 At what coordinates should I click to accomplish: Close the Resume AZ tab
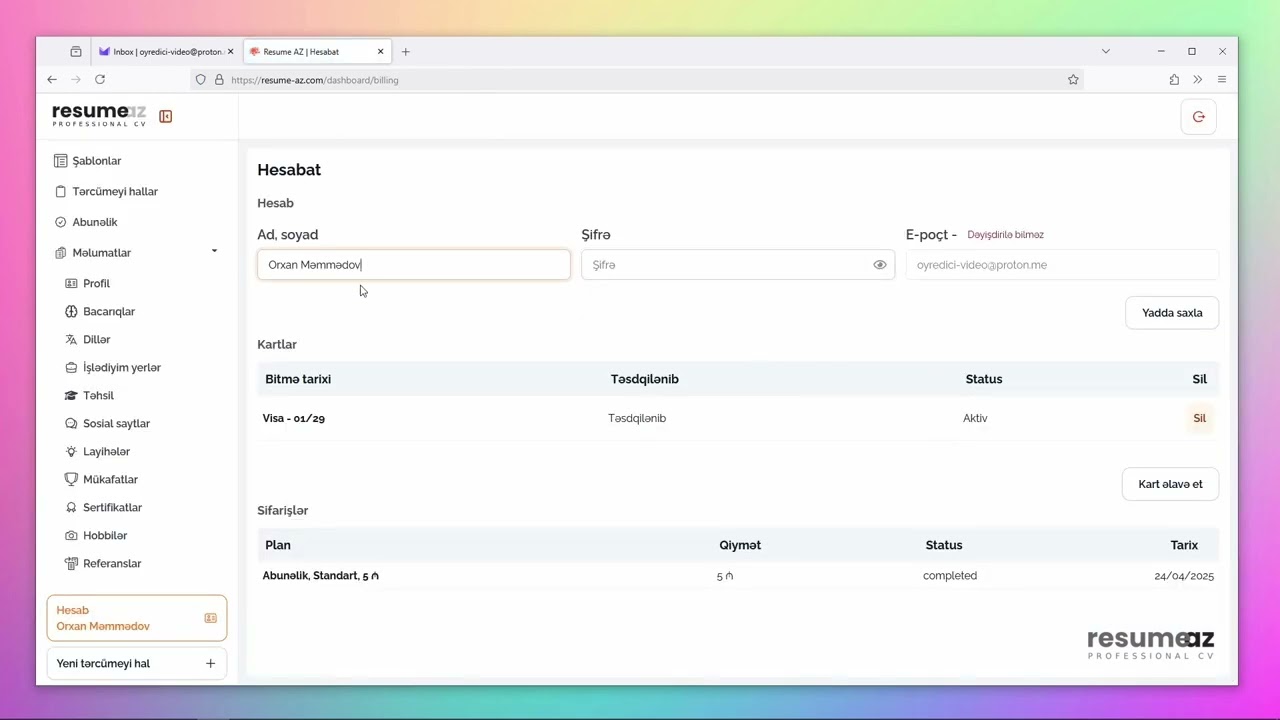coord(380,52)
